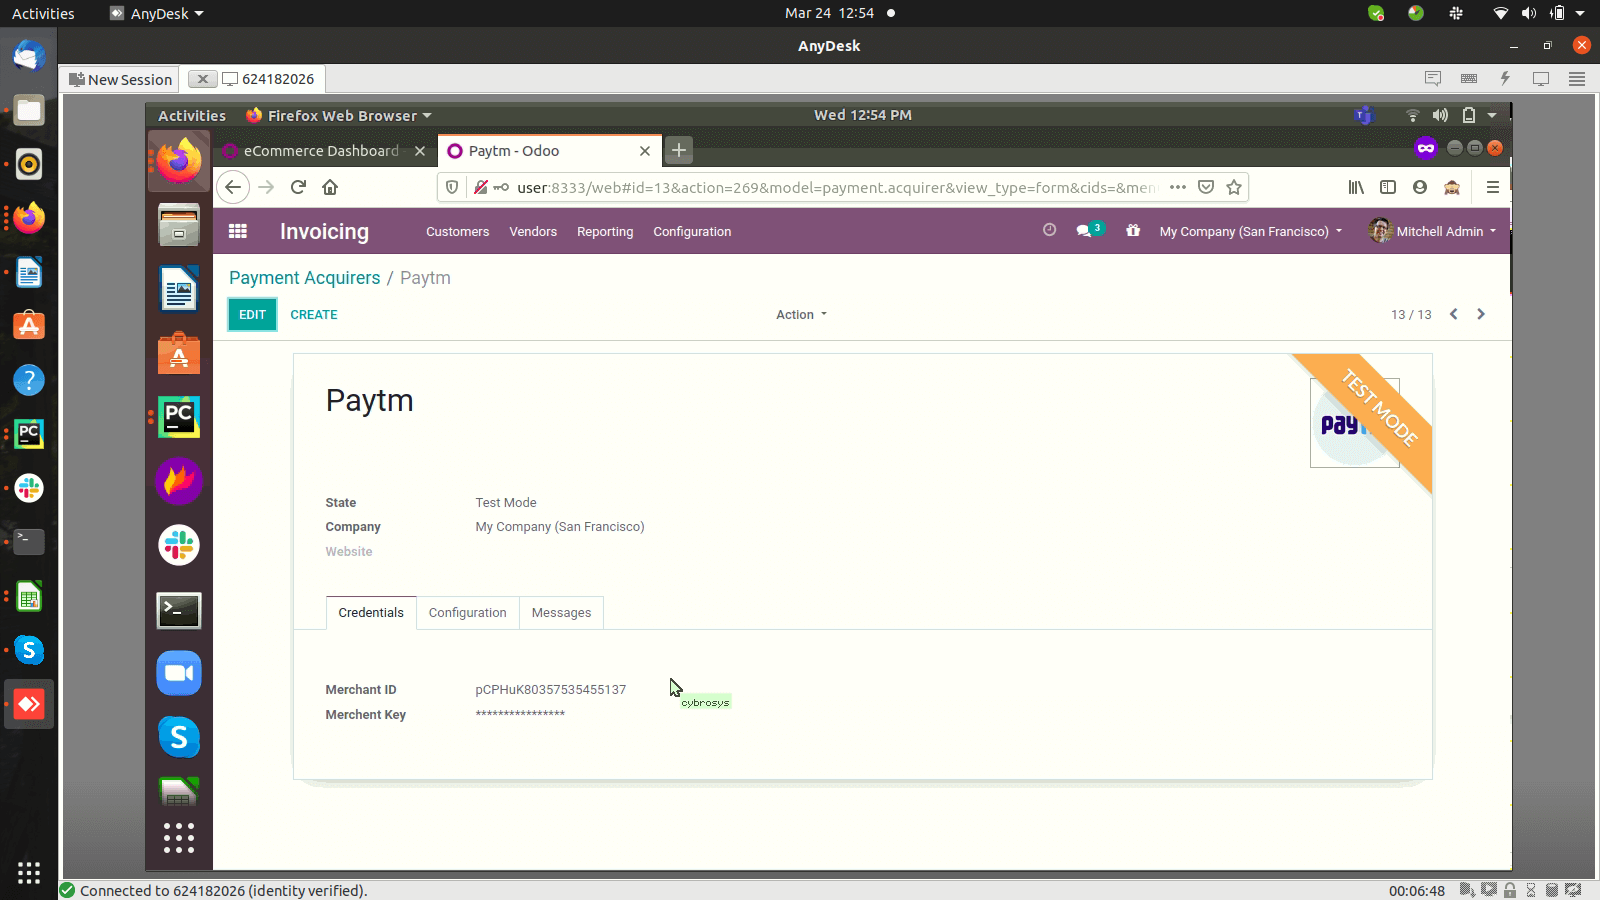
Task: Open remote system status menu arrow
Action: pyautogui.click(x=1492, y=115)
